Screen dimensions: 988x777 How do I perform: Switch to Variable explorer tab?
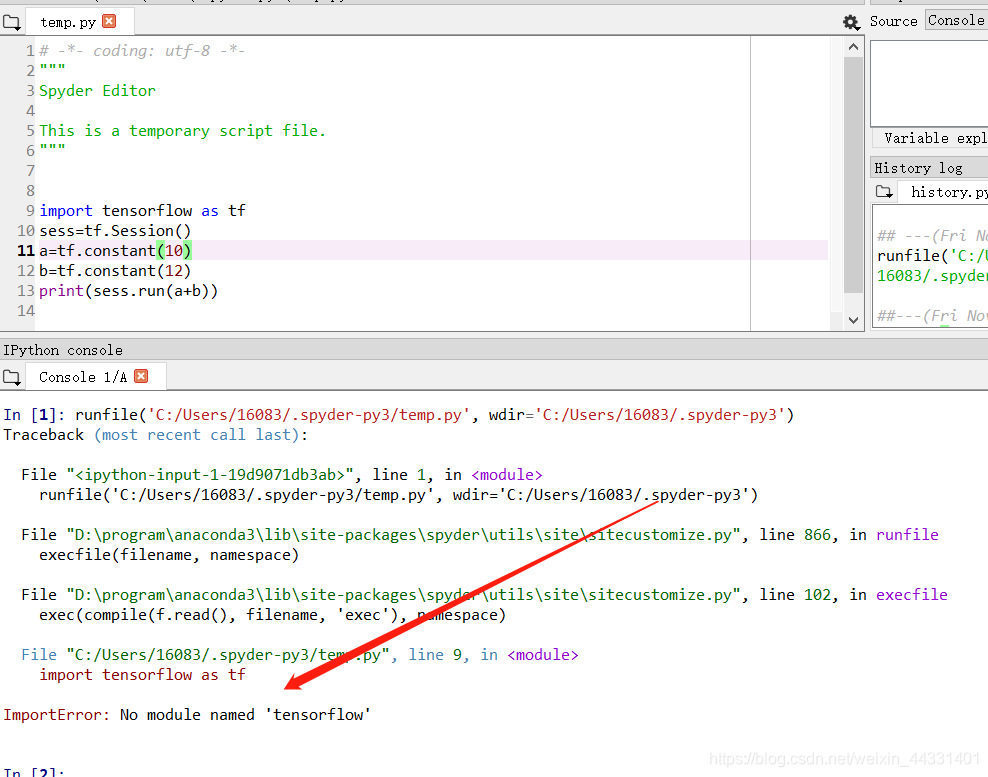(x=932, y=138)
